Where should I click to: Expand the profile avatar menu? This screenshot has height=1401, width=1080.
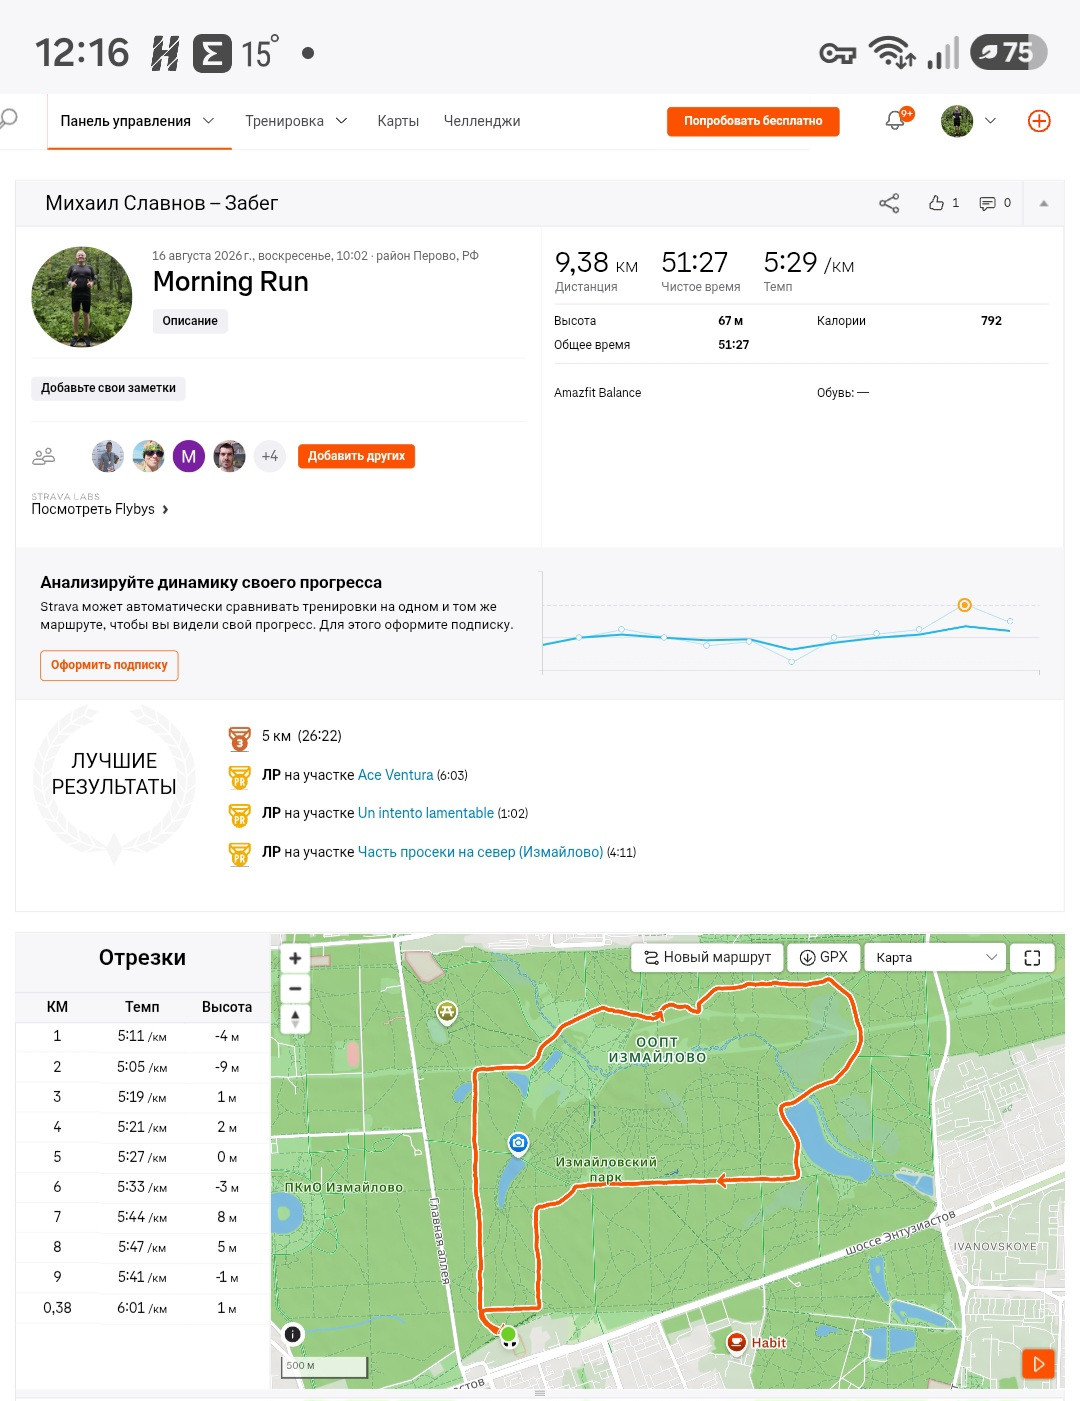coord(968,121)
